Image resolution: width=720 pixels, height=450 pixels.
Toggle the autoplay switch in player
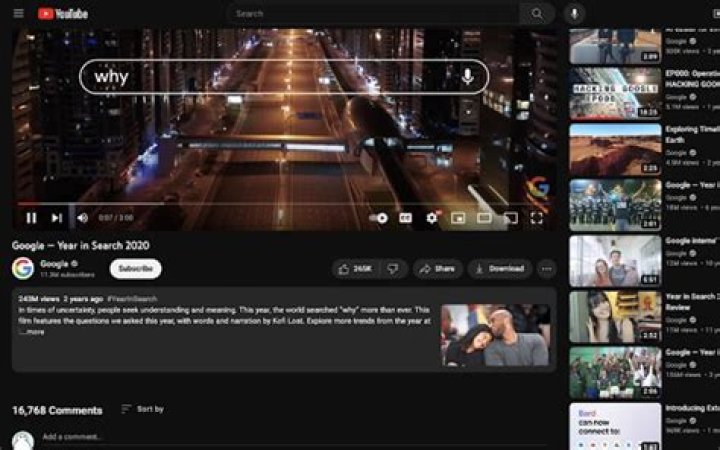(x=379, y=218)
